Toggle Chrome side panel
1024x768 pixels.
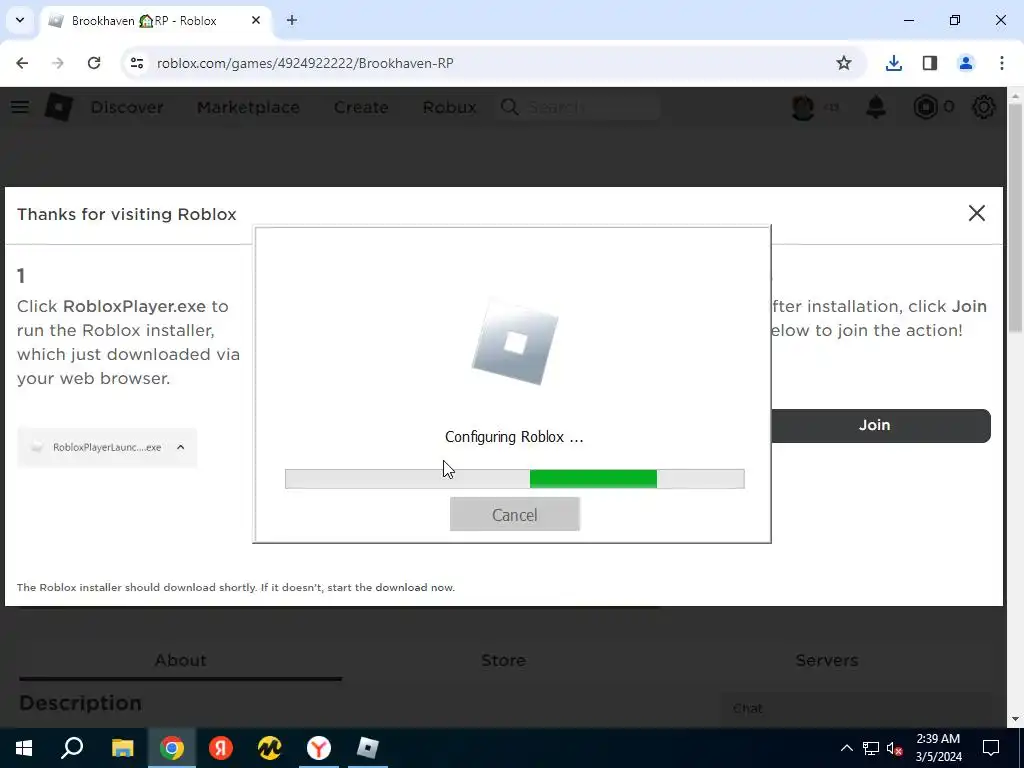pos(930,63)
